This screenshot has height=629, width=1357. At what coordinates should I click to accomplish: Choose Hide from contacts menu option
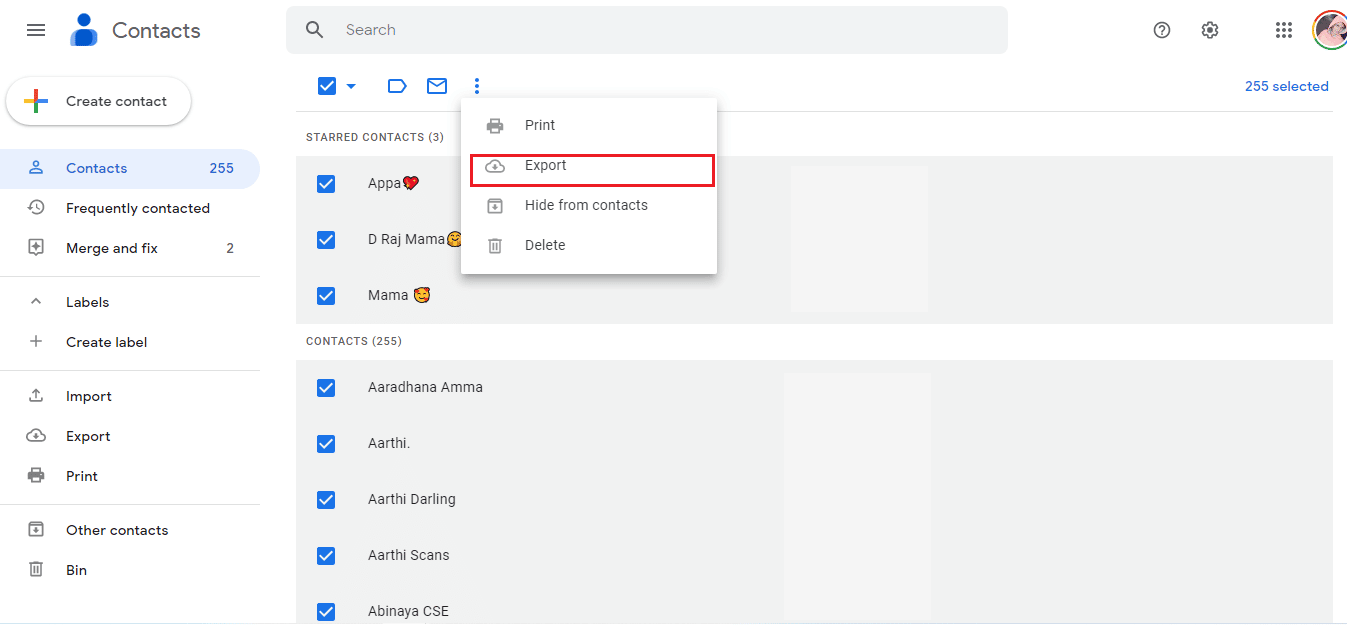[x=586, y=205]
